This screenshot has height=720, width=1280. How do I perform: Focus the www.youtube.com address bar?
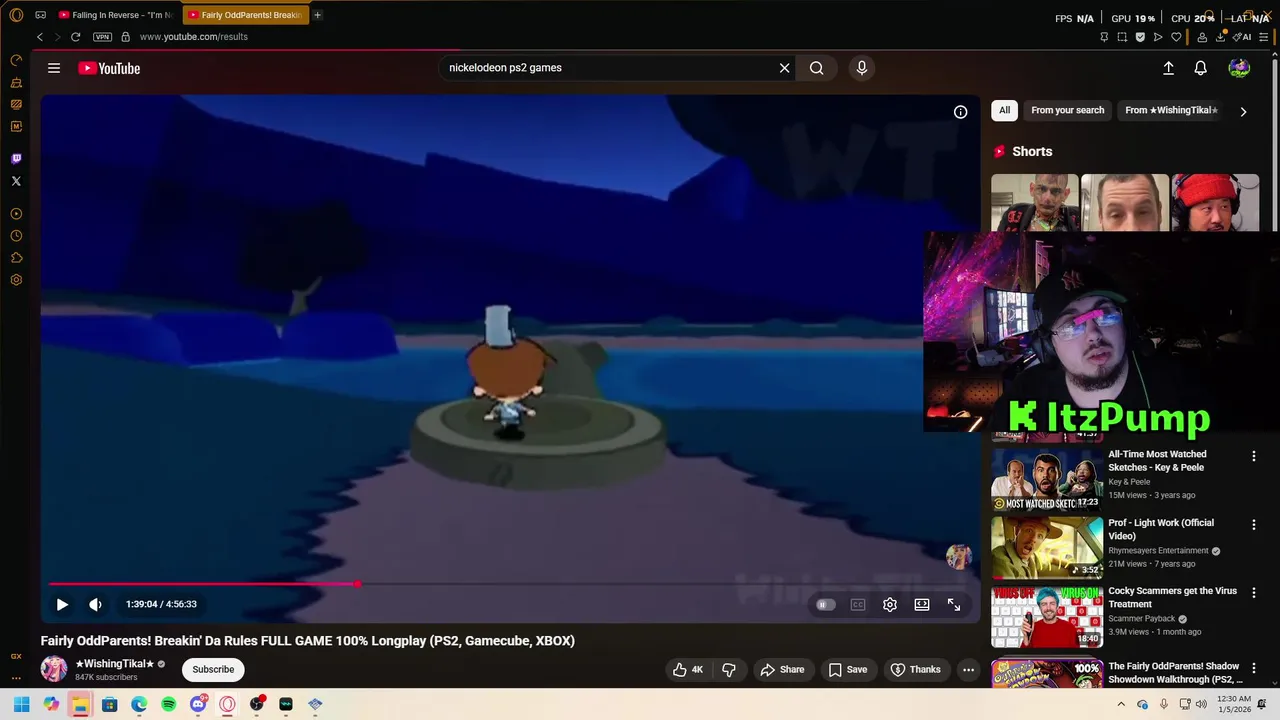coord(193,37)
